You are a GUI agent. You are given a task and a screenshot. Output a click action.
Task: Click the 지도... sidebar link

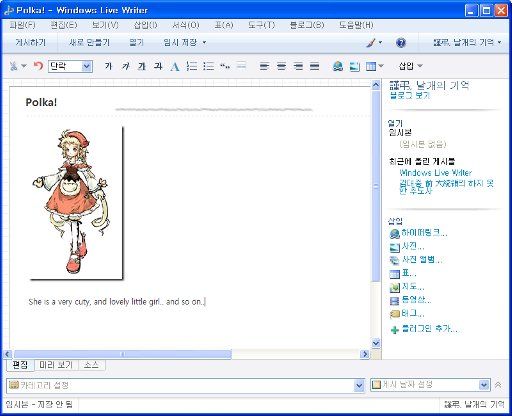click(x=413, y=287)
